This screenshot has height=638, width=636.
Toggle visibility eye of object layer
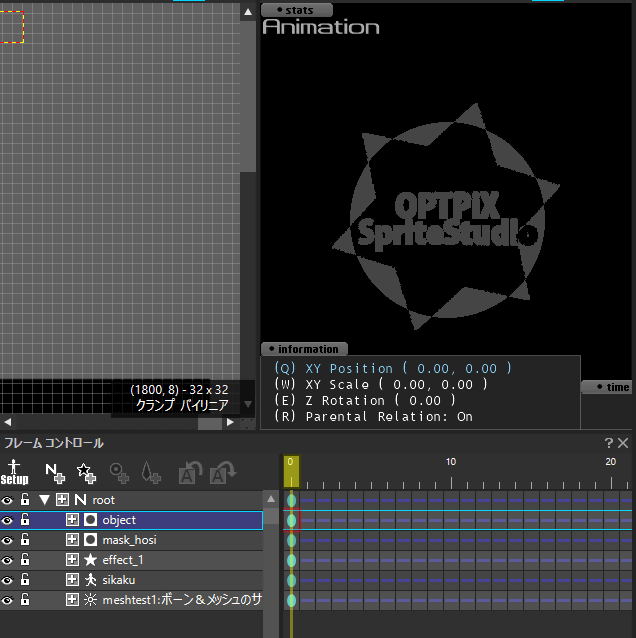(7, 520)
